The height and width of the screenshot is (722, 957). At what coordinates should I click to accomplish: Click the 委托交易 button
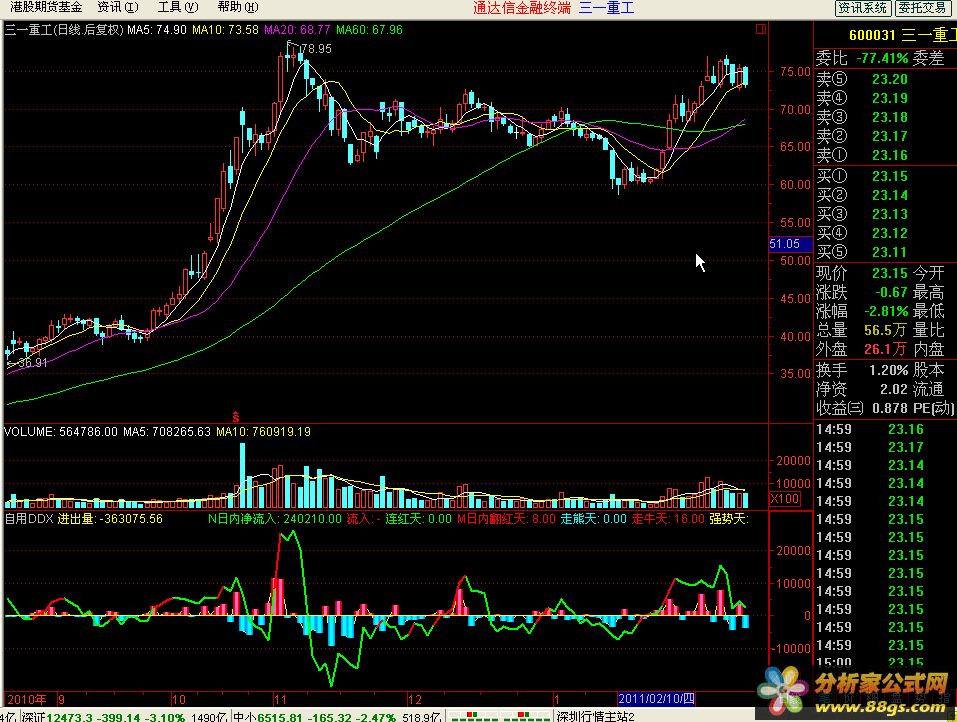pyautogui.click(x=922, y=8)
